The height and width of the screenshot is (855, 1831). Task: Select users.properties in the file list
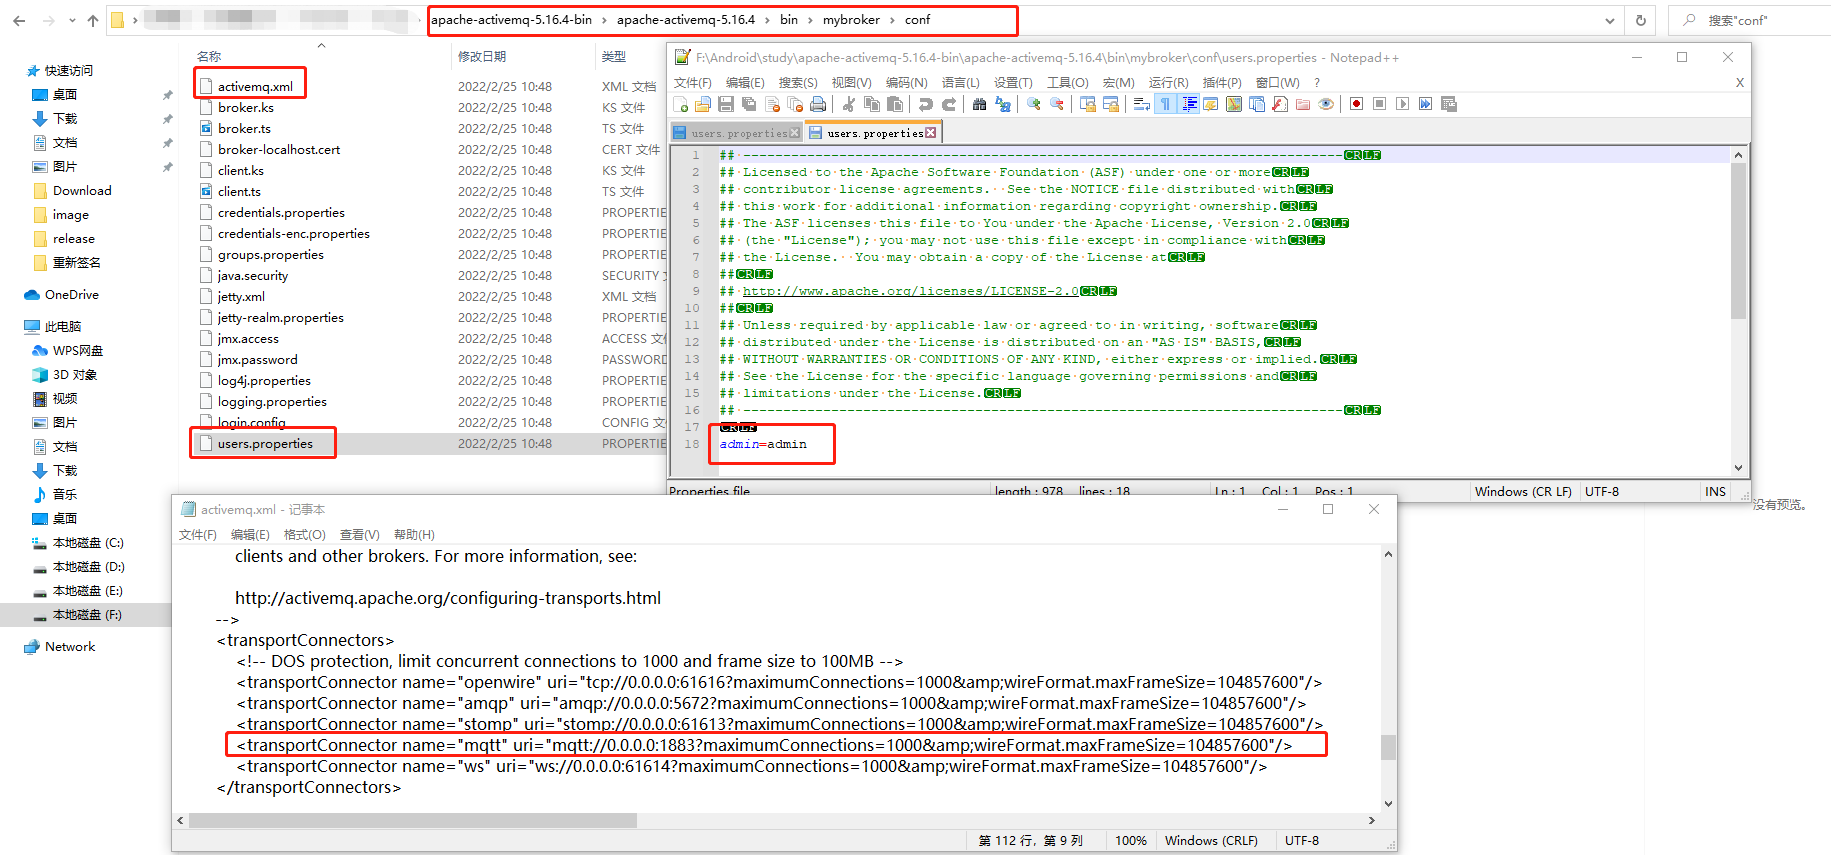pyautogui.click(x=265, y=444)
